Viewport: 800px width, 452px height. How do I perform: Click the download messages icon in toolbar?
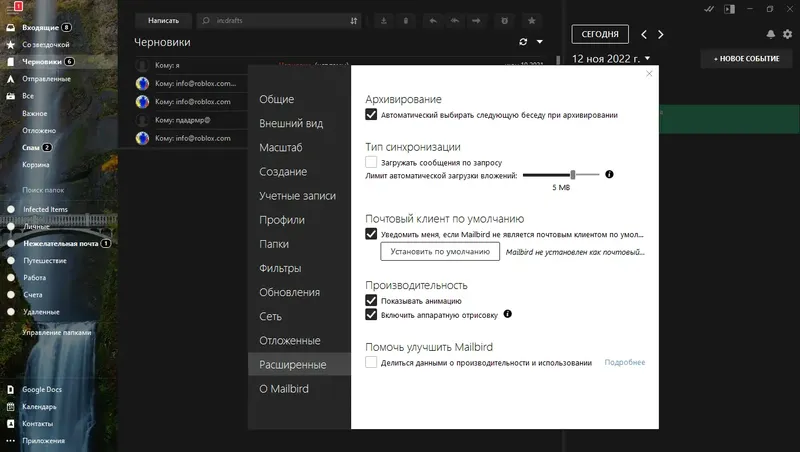tap(385, 20)
